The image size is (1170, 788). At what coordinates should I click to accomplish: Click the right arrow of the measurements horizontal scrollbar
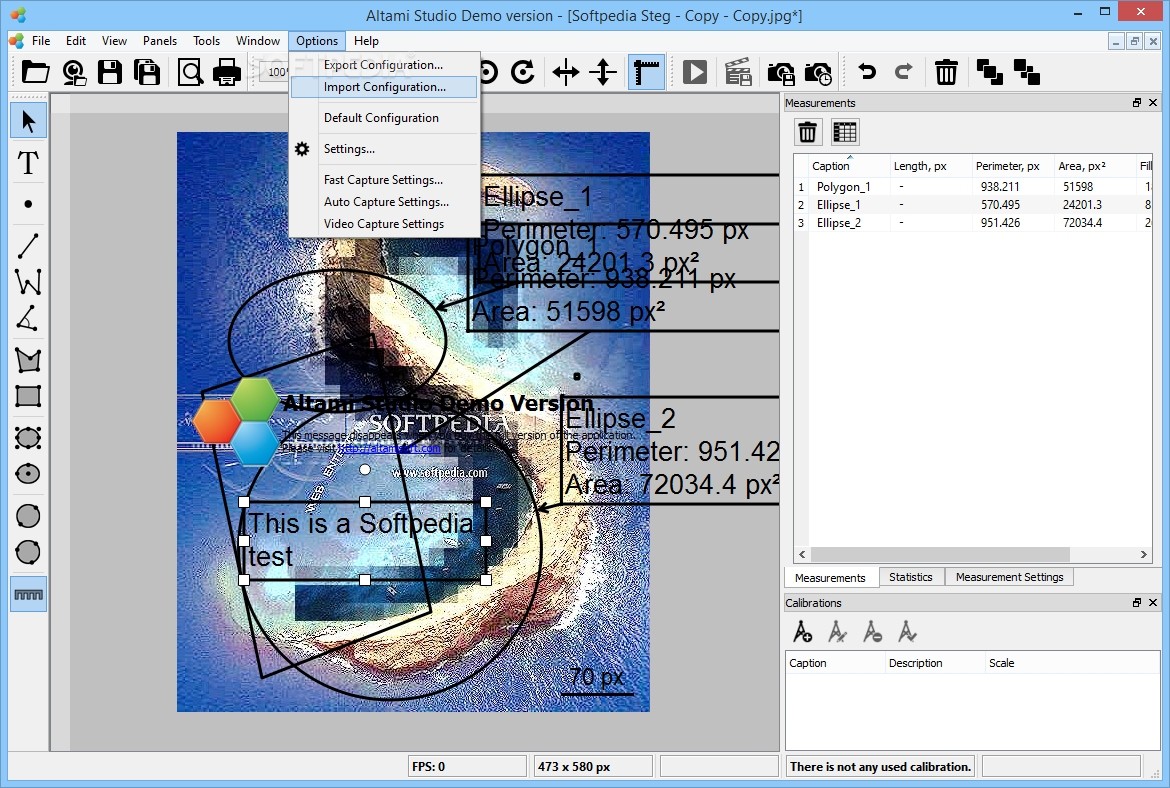1143,554
